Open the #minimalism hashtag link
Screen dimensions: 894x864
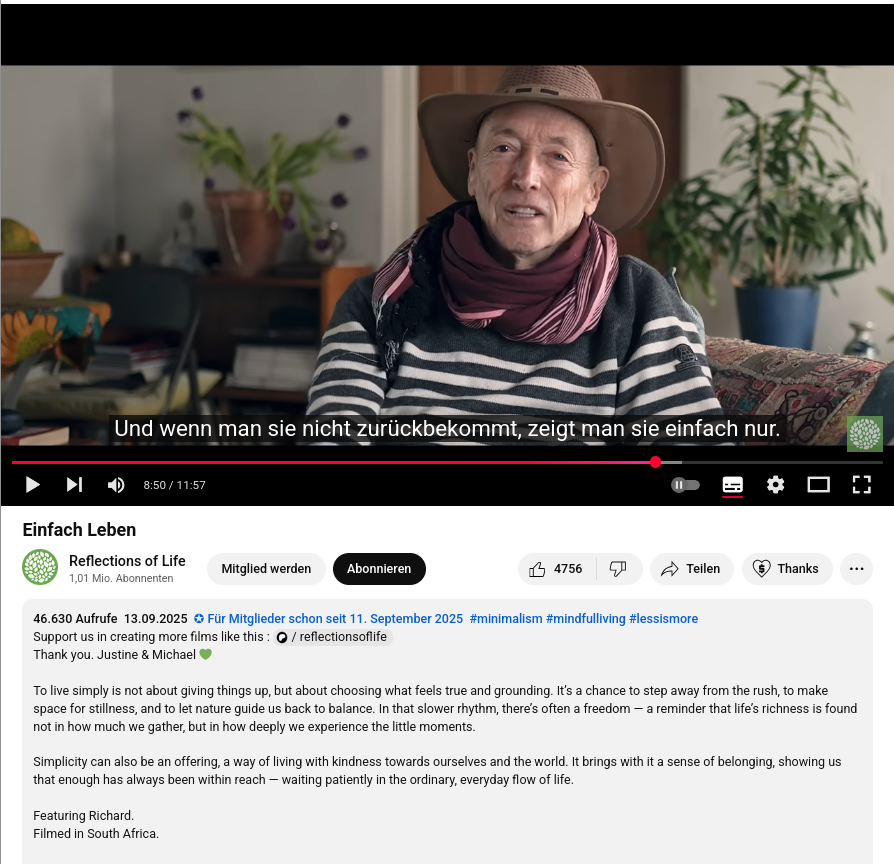[x=506, y=618]
